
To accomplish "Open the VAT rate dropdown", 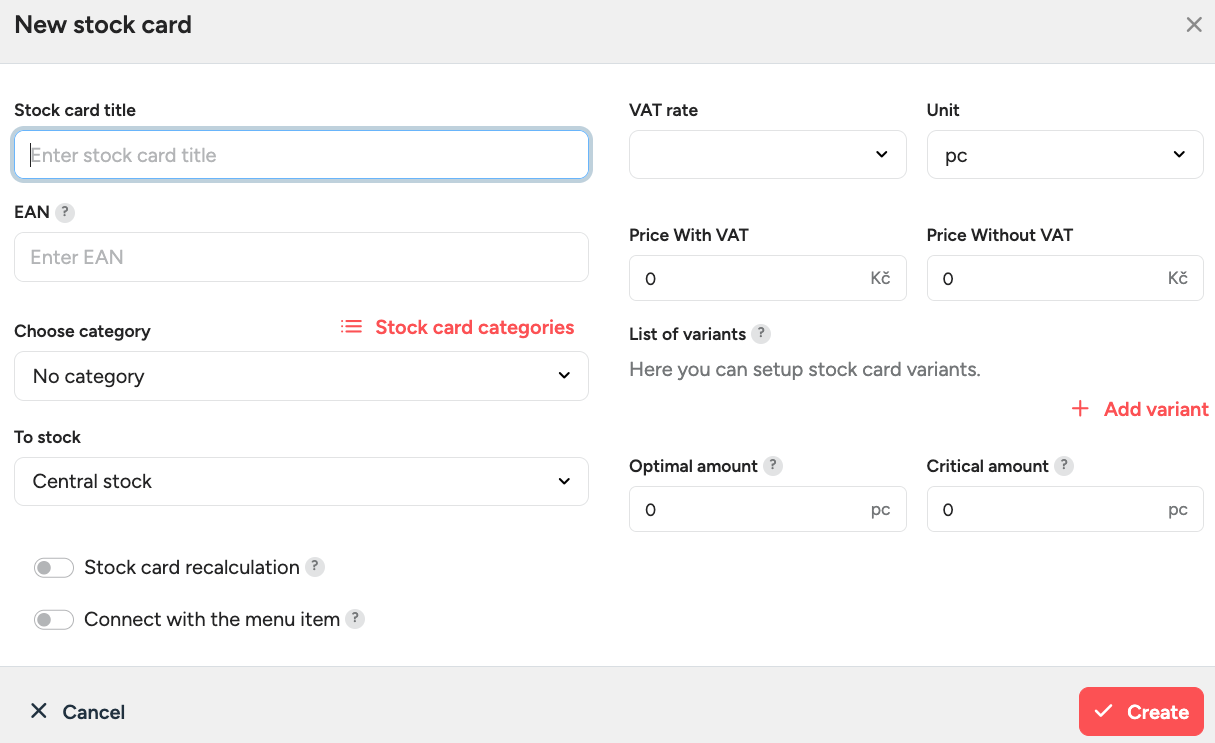I will [767, 155].
